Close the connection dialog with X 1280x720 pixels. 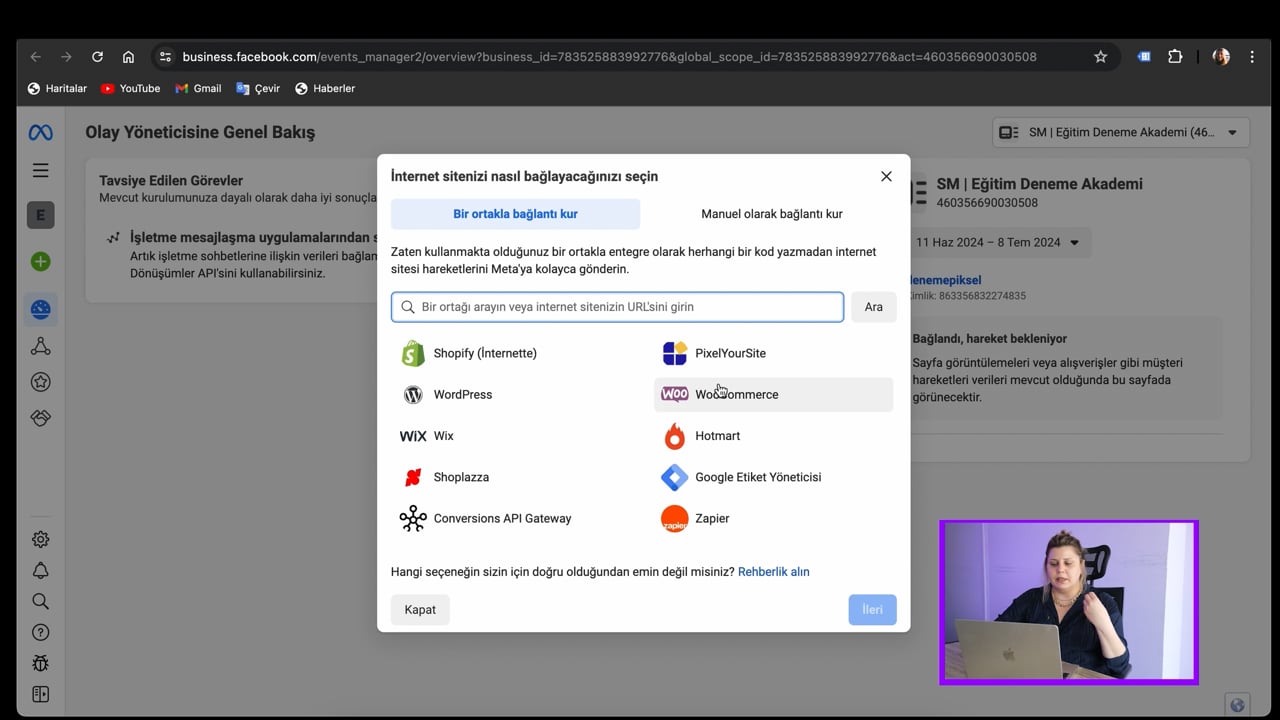tap(886, 176)
